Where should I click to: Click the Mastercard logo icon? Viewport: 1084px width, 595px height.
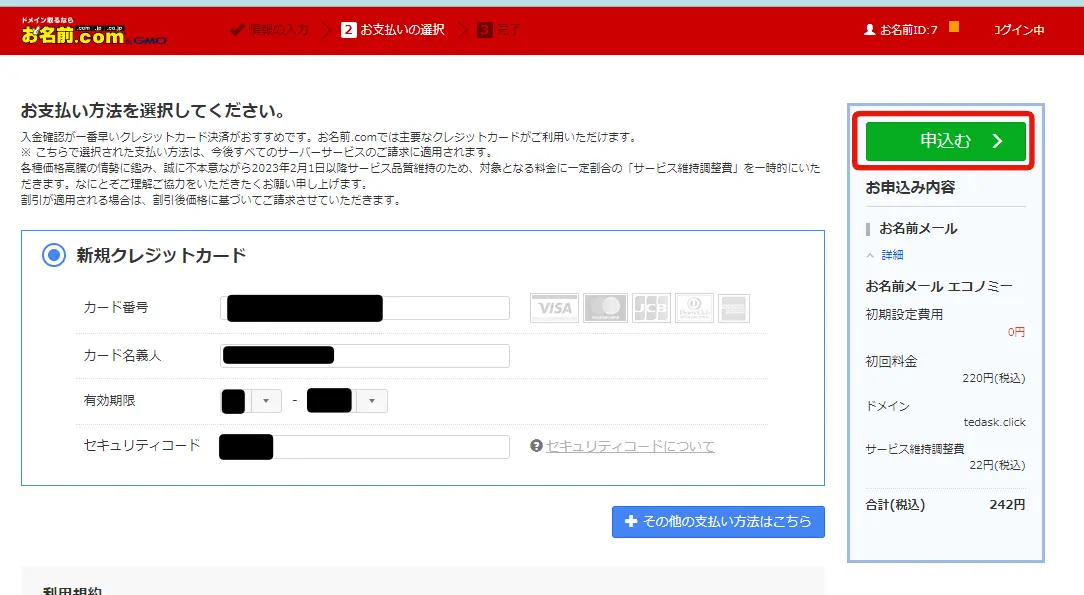pyautogui.click(x=605, y=308)
